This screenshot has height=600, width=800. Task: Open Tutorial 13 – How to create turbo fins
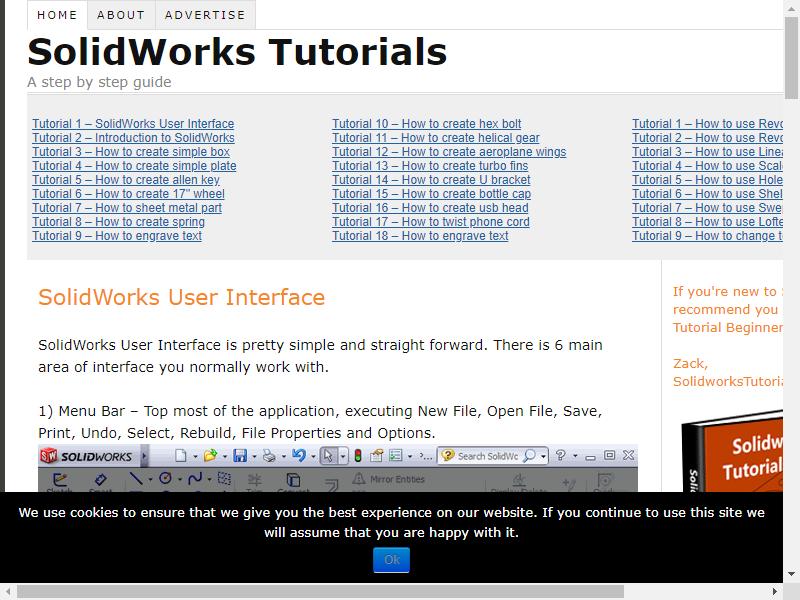(430, 166)
